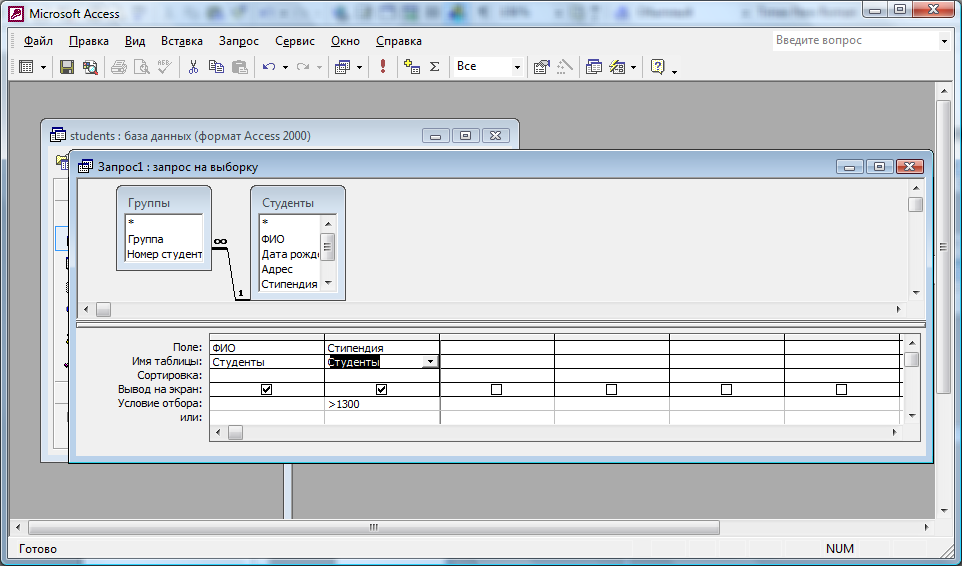The image size is (962, 566).
Task: Click the Spelling check toolbar icon
Action: (164, 67)
